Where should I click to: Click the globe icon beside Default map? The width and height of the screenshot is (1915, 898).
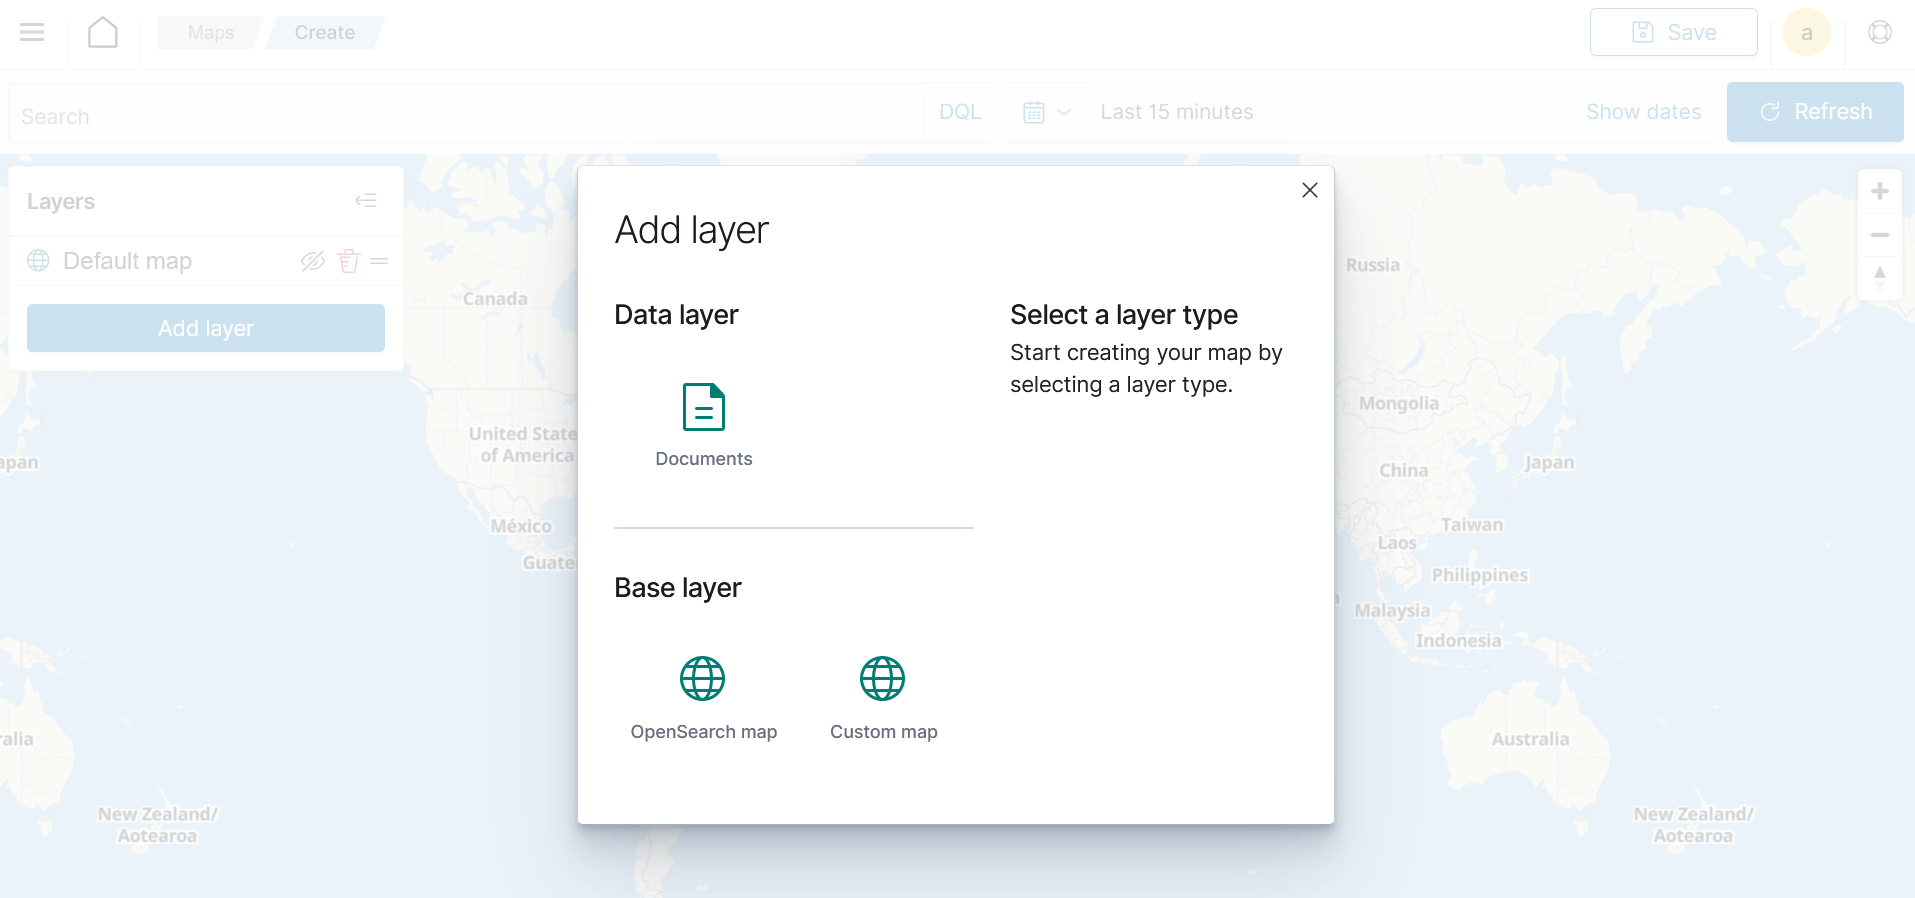click(38, 261)
